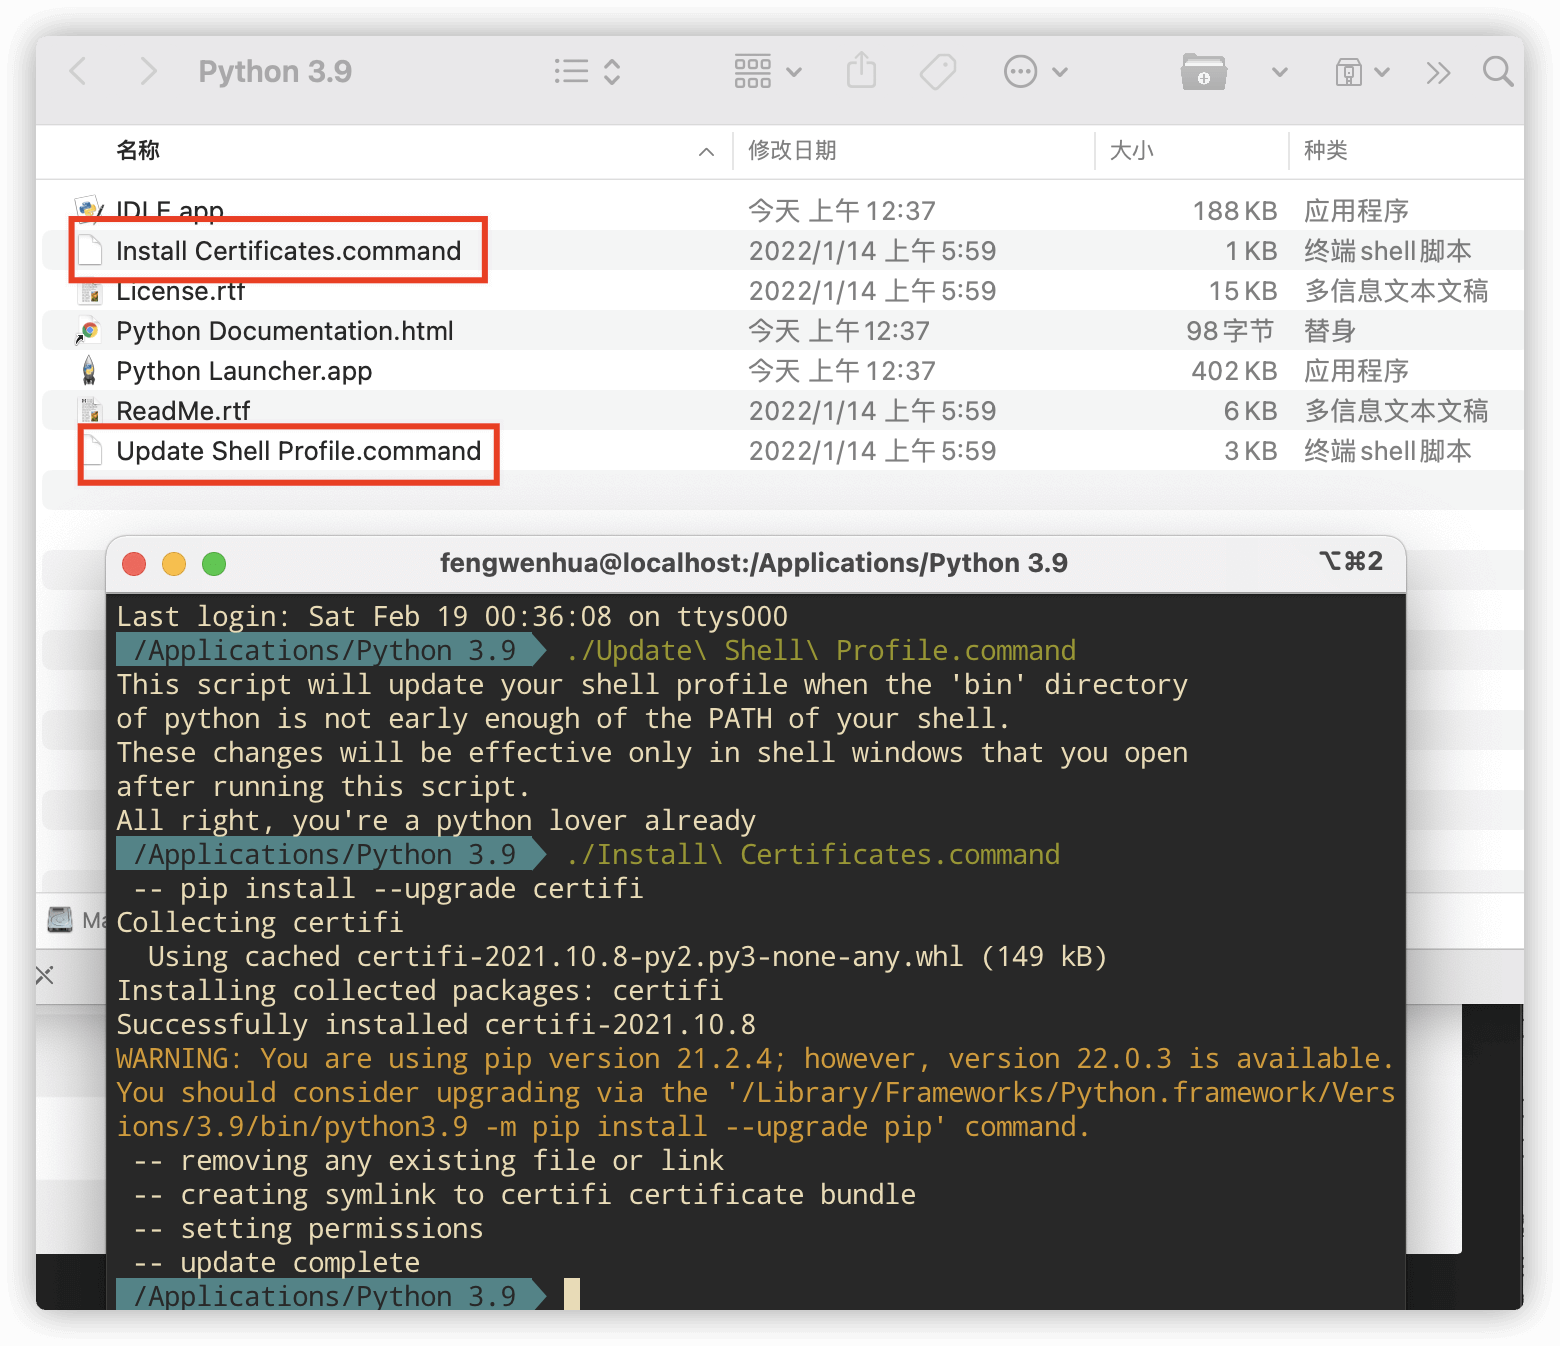Viewport: 1560px width, 1346px height.
Task: Select Update Shell Profile.command file
Action: (x=780, y=450)
